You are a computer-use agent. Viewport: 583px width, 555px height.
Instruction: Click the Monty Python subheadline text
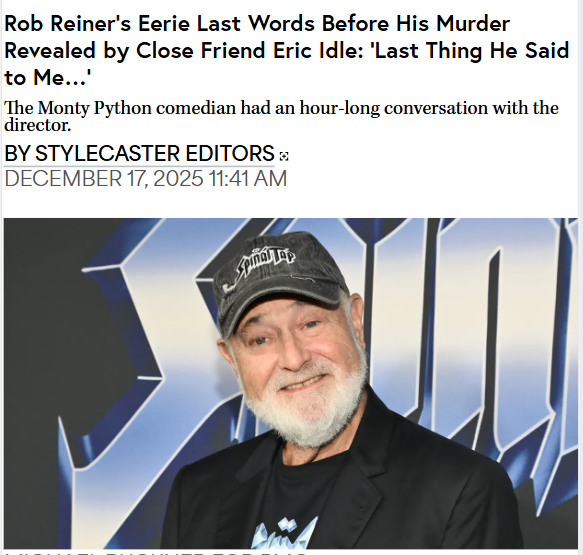click(281, 116)
